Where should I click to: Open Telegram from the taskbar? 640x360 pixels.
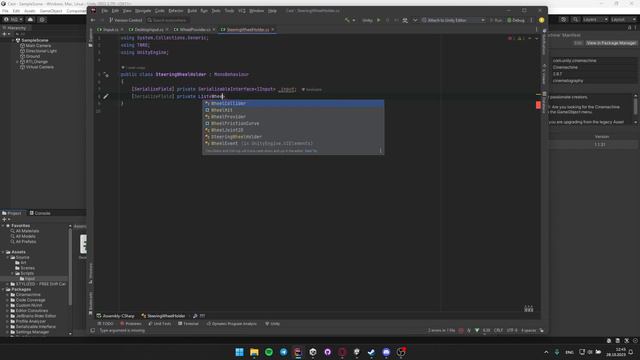coord(283,352)
